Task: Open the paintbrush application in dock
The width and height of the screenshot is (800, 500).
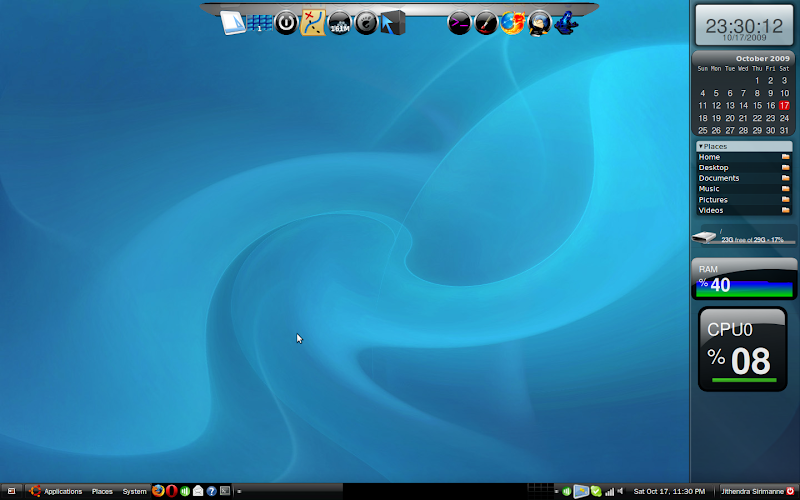Action: 486,23
